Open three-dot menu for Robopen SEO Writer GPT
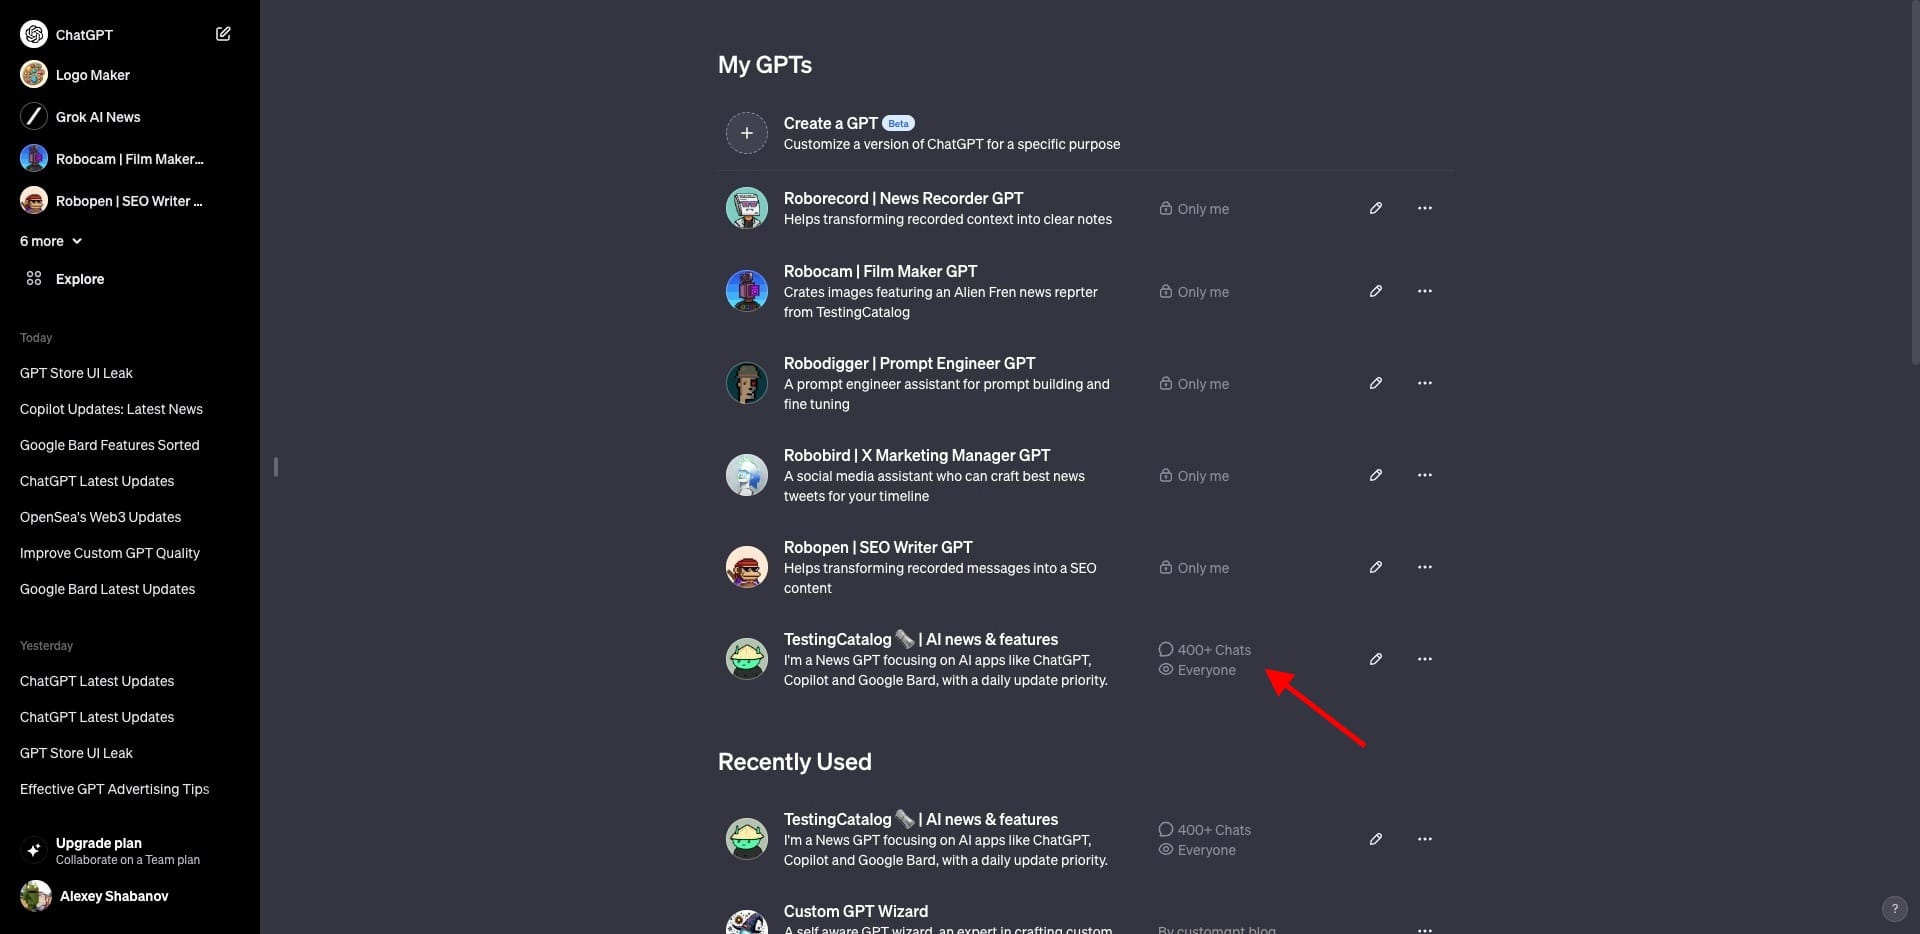Viewport: 1920px width, 934px height. 1425,567
